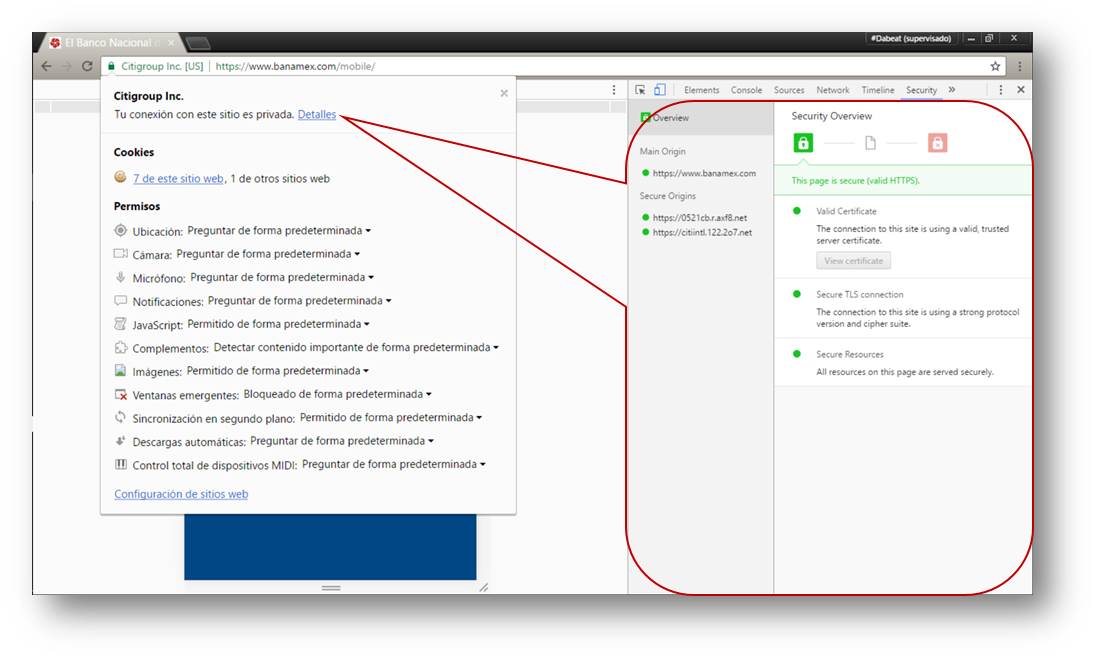Click the document icon in Security Overview
Viewport: 1098px width, 660px height.
870,143
